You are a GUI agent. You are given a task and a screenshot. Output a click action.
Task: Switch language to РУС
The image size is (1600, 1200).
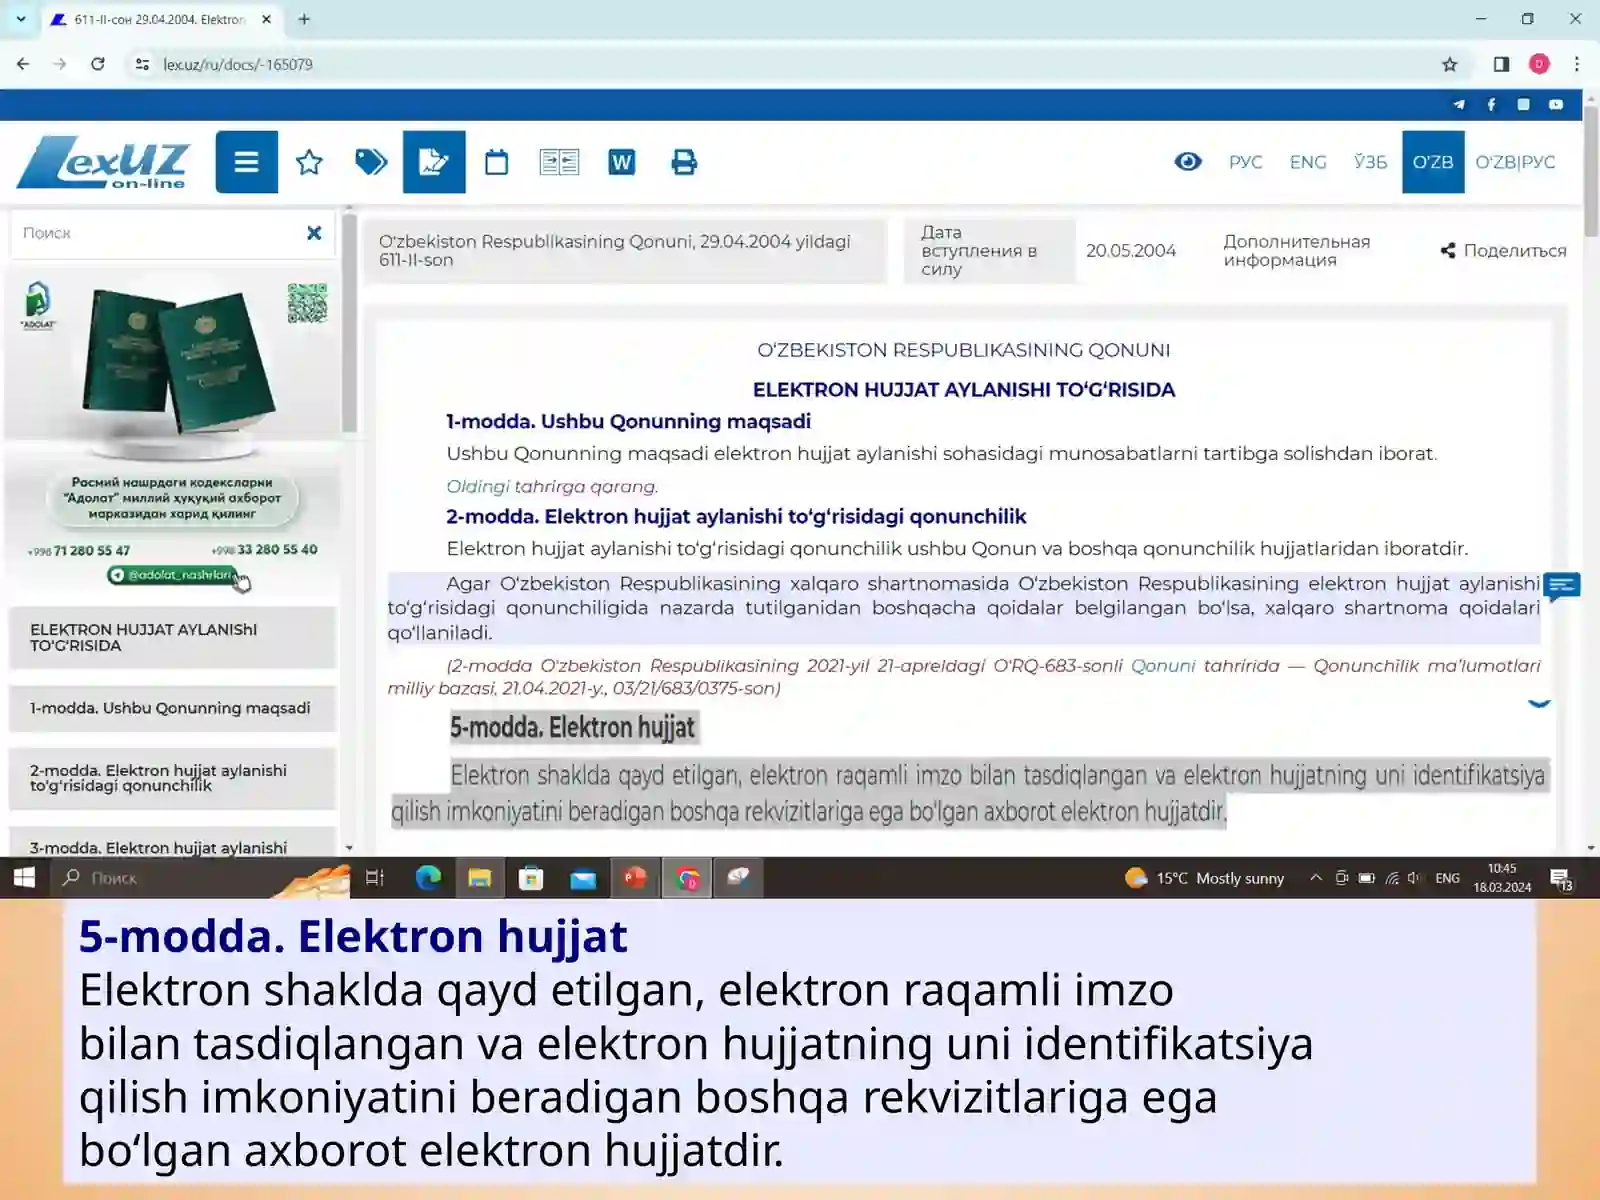pos(1245,162)
